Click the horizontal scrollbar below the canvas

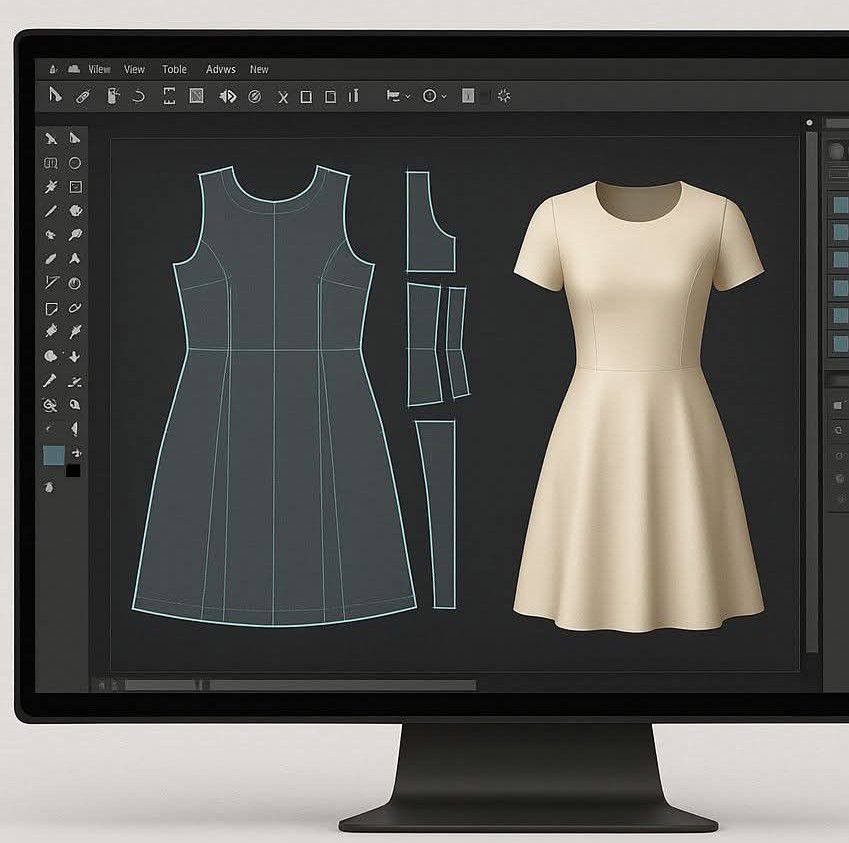[301, 685]
